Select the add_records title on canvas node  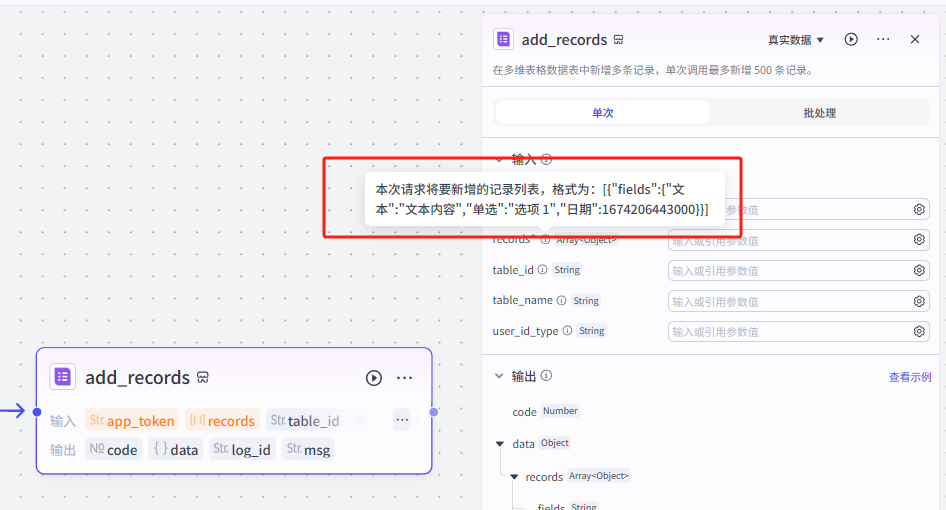pos(138,378)
